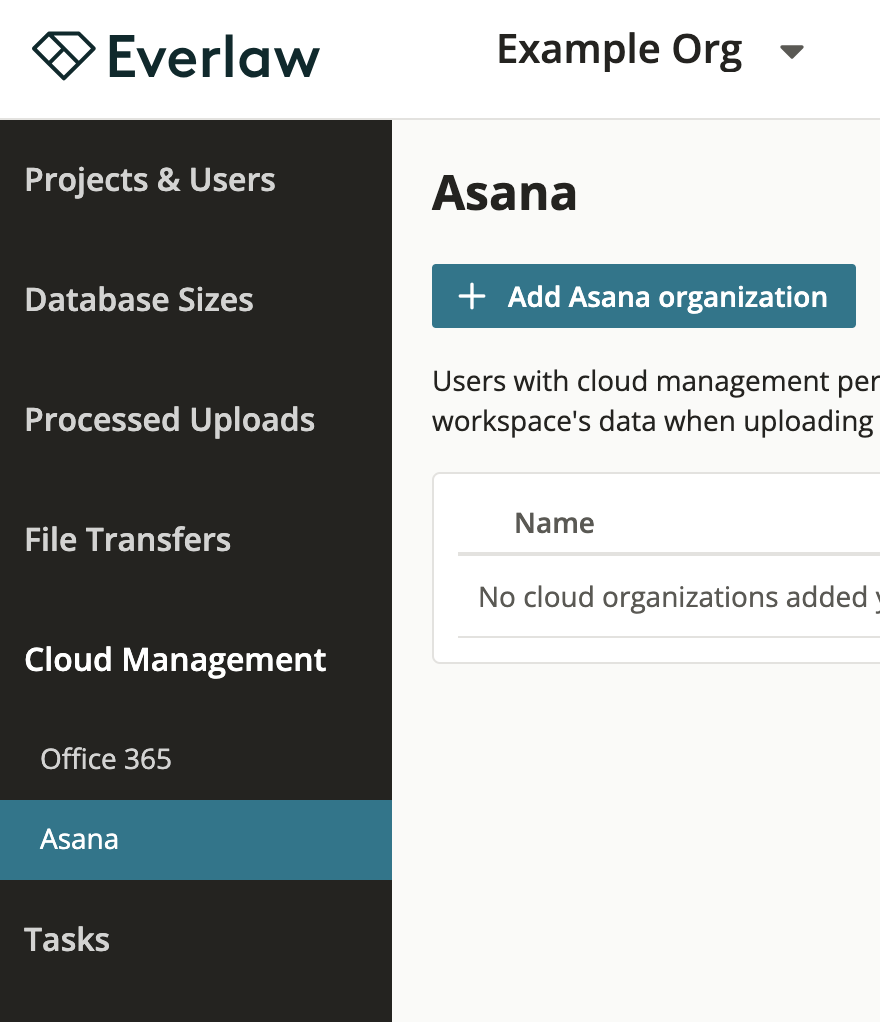Go to Database Sizes in sidebar

(x=139, y=300)
